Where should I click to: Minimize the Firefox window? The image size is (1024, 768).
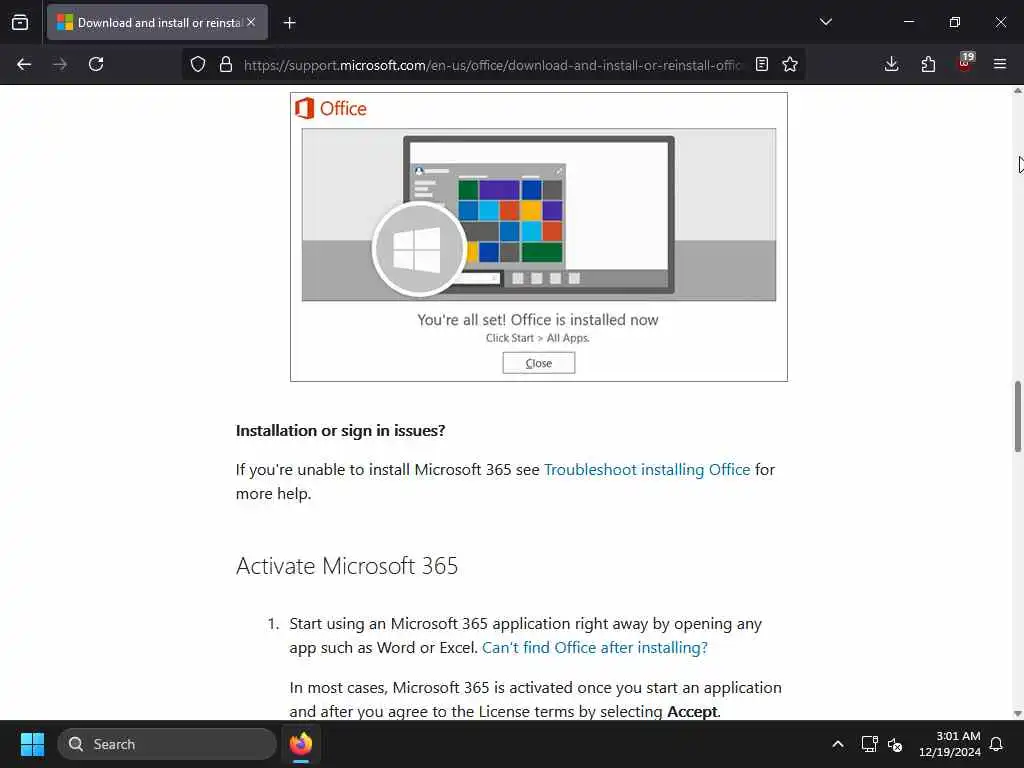pyautogui.click(x=909, y=22)
